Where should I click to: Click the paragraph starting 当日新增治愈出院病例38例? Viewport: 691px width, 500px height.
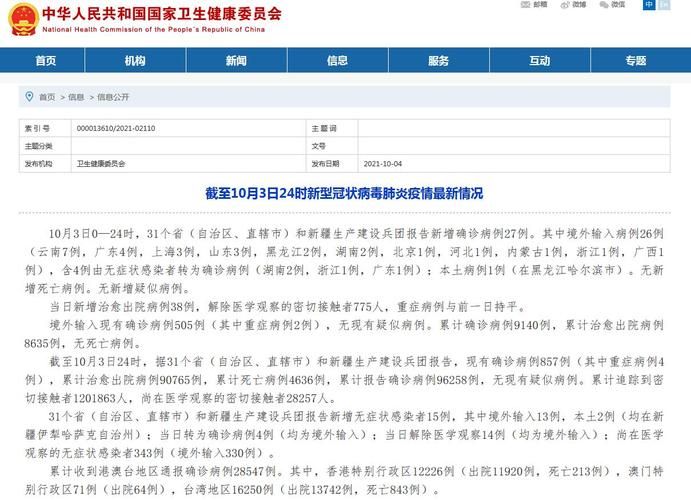288,307
